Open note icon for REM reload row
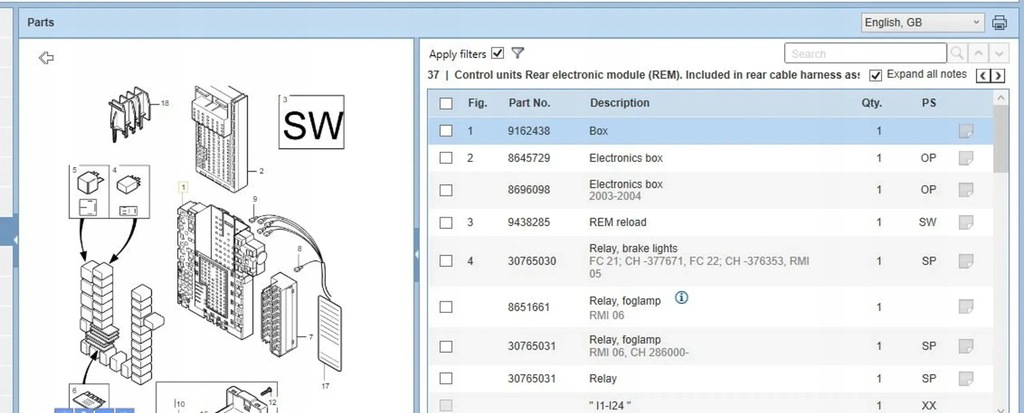The height and width of the screenshot is (413, 1024). point(966,223)
